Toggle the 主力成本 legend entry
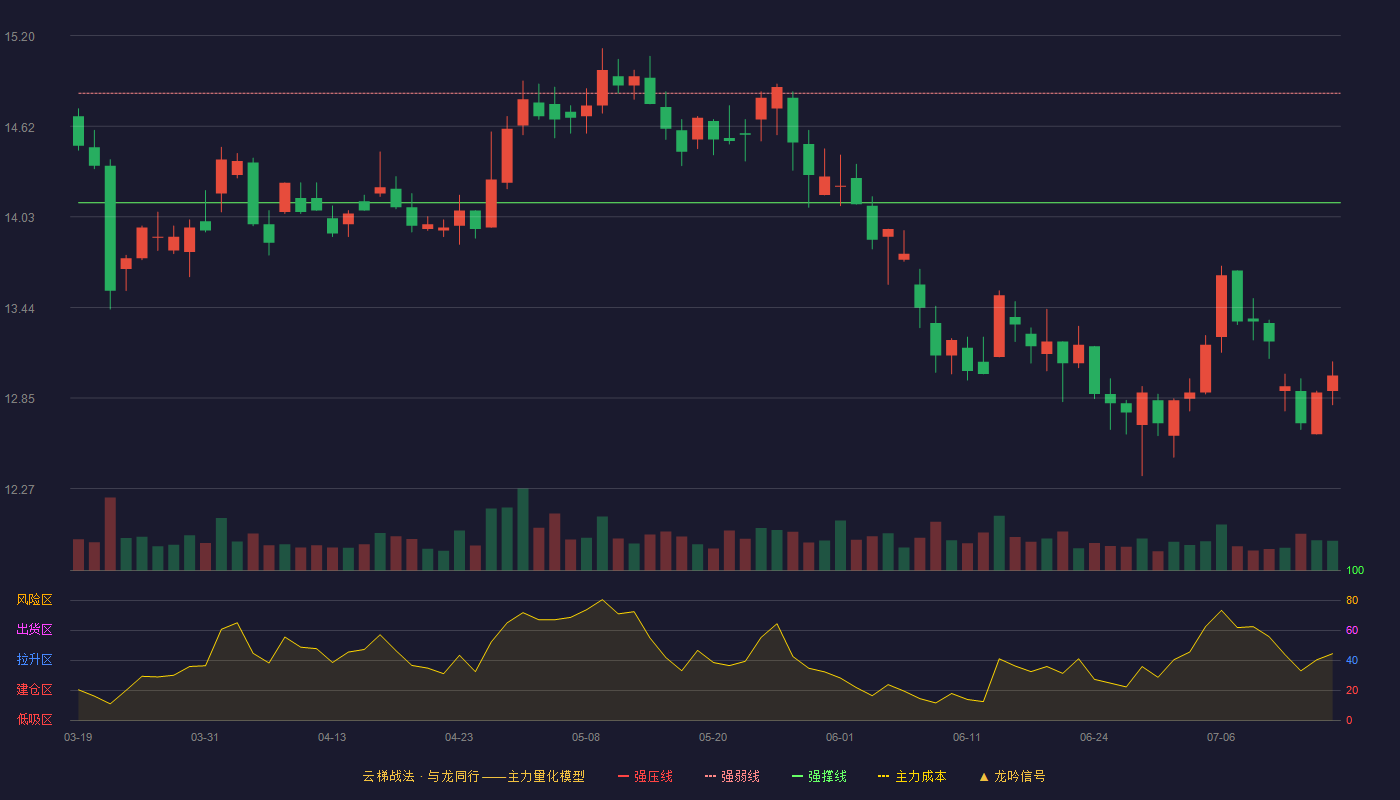This screenshot has height=800, width=1400. click(x=912, y=776)
